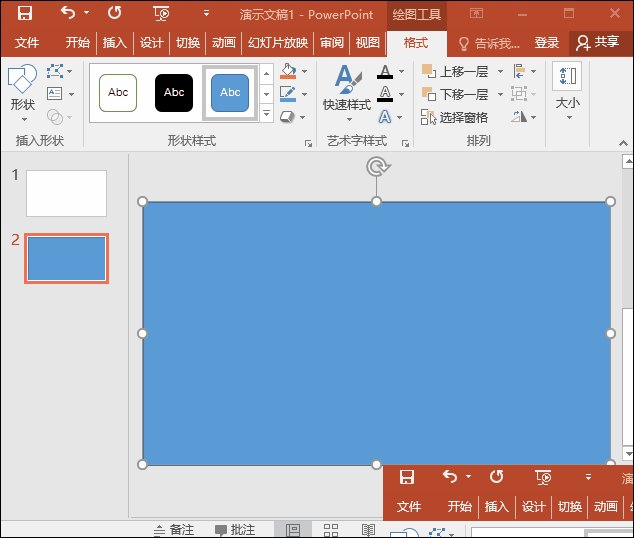This screenshot has height=538, width=634.
Task: Select slide 1 thumbnail in the panel
Action: coord(66,193)
